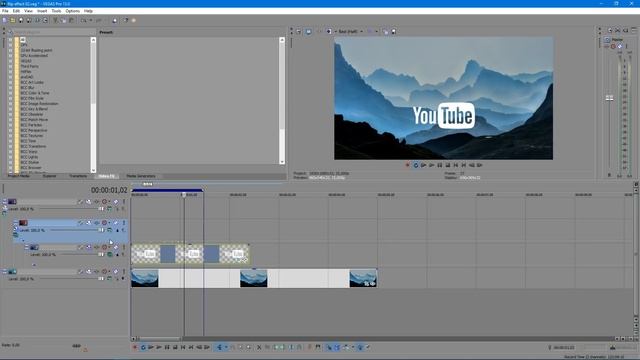Screen dimensions: 640x360
Task: Open the View menu
Action: [x=29, y=11]
